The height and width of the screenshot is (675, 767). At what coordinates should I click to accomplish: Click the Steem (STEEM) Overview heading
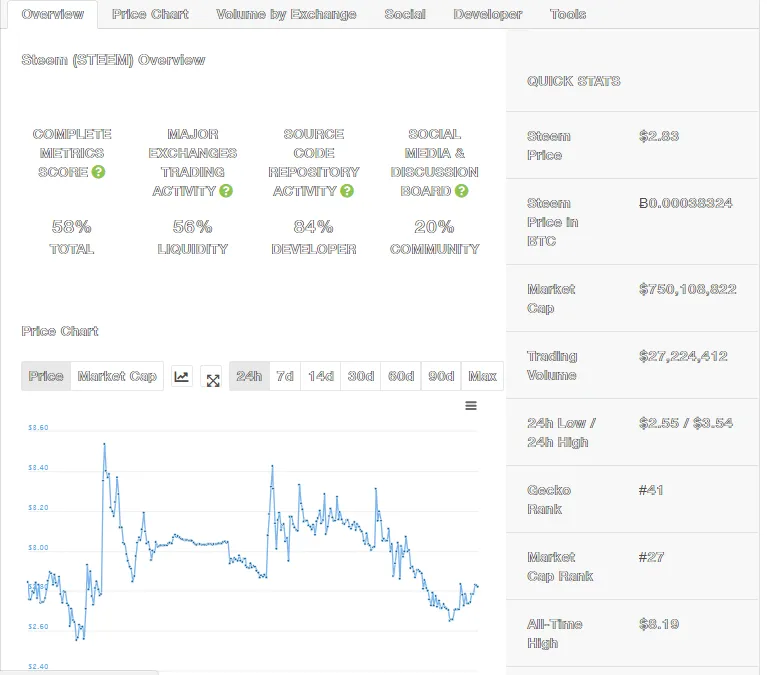coord(113,60)
